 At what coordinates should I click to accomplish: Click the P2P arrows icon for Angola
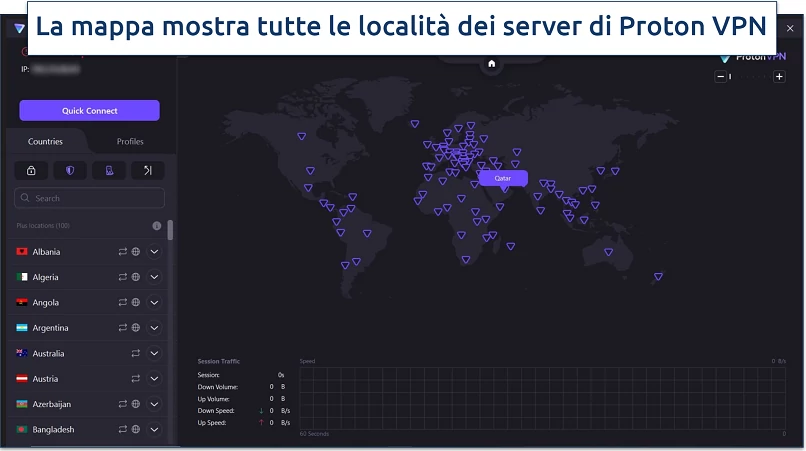pyautogui.click(x=122, y=302)
